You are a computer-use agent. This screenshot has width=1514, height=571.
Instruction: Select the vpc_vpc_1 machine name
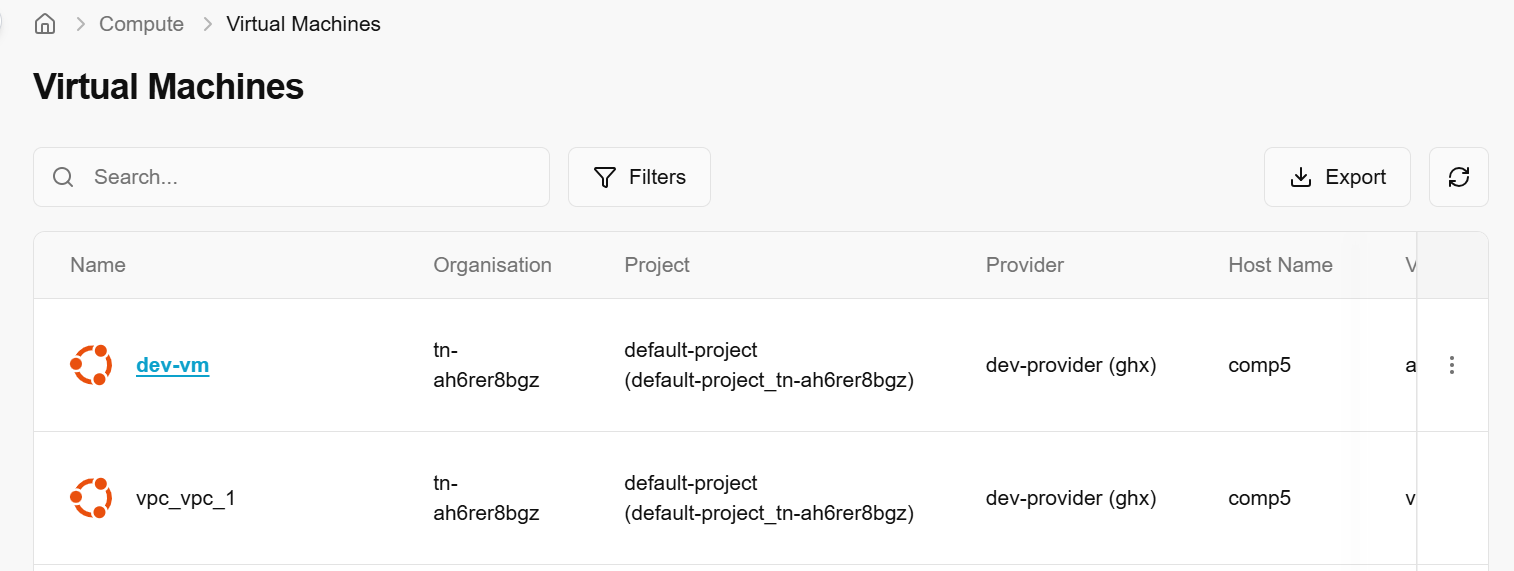(186, 498)
